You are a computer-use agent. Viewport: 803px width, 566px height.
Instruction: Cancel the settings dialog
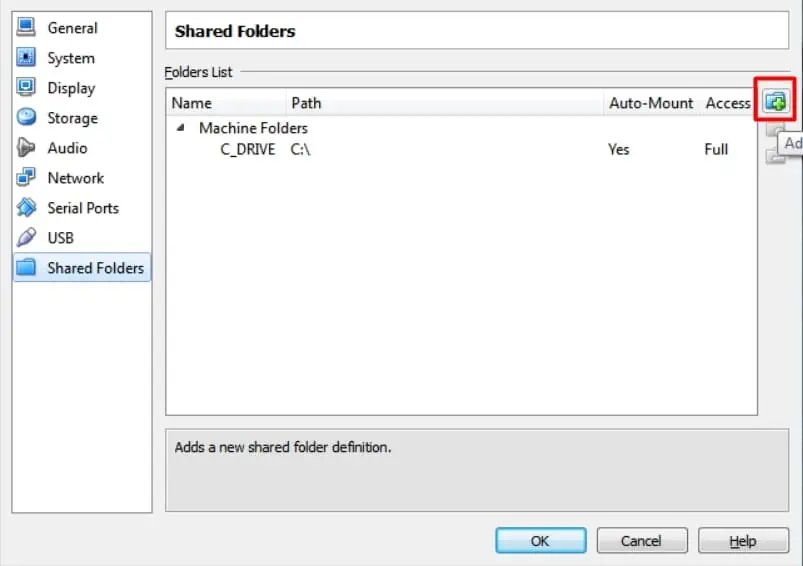(x=641, y=541)
